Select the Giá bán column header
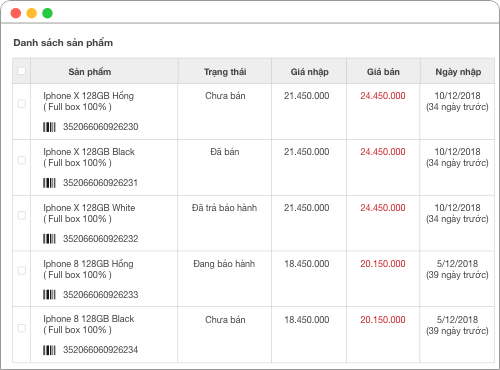The image size is (500, 370). (x=383, y=72)
